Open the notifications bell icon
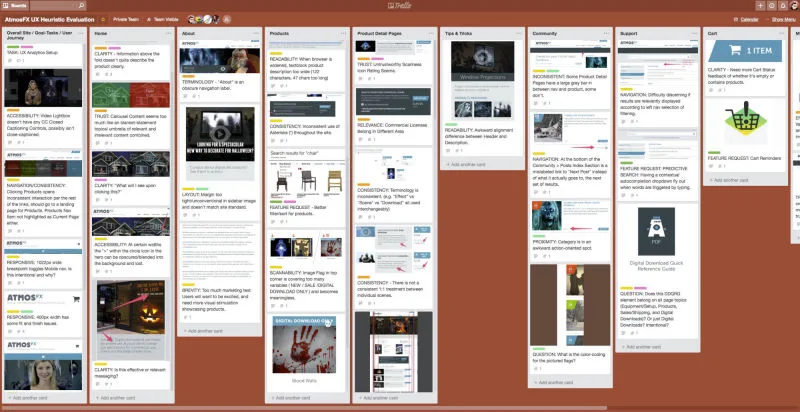 pyautogui.click(x=783, y=6)
